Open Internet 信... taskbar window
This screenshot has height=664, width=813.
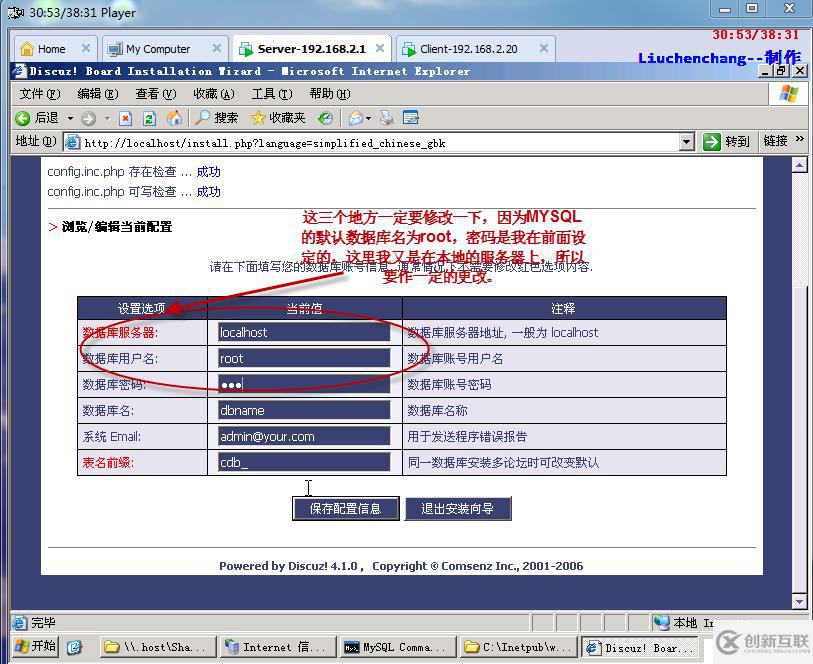(x=278, y=647)
